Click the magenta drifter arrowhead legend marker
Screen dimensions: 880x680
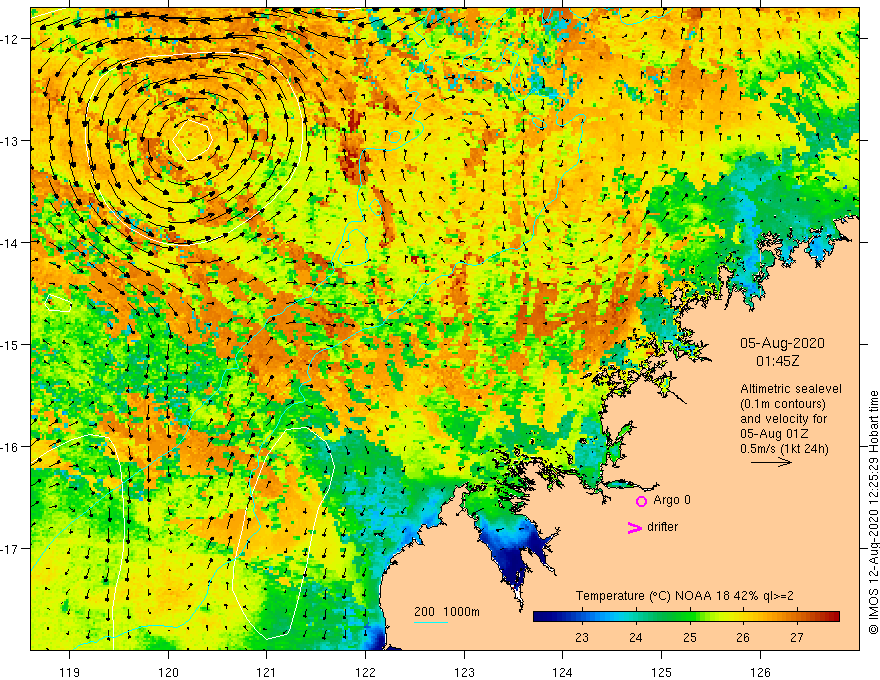[635, 527]
